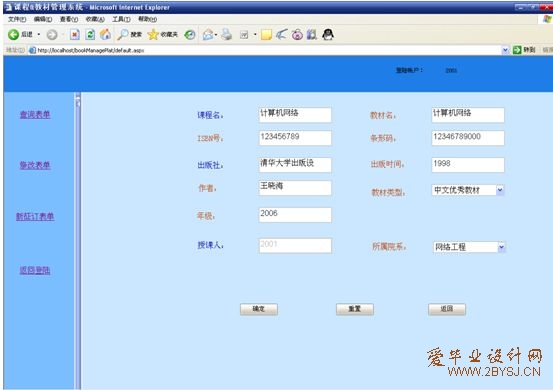
Task: Click the 重置 button
Action: (355, 309)
